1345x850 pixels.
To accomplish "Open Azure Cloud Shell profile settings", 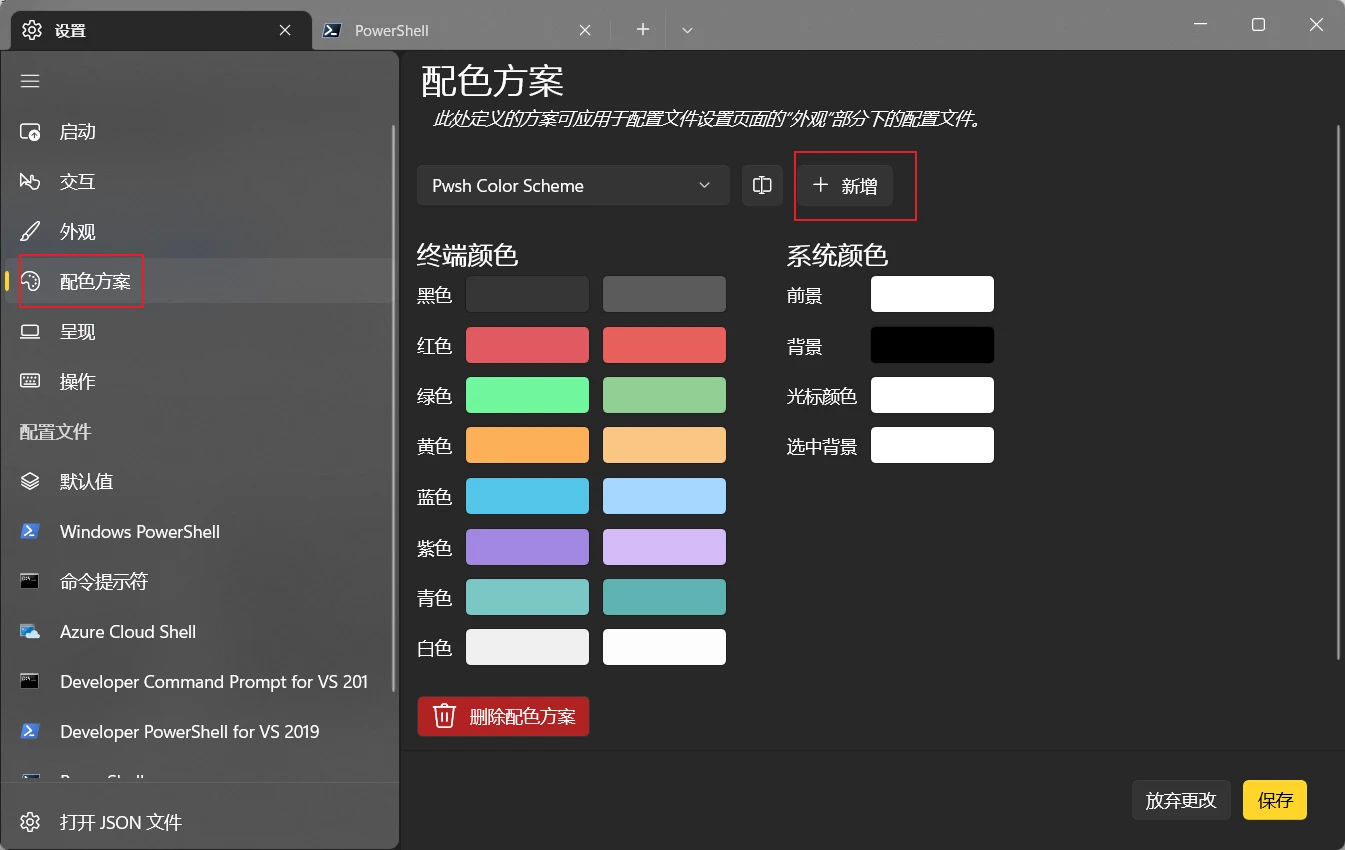I will (198, 632).
